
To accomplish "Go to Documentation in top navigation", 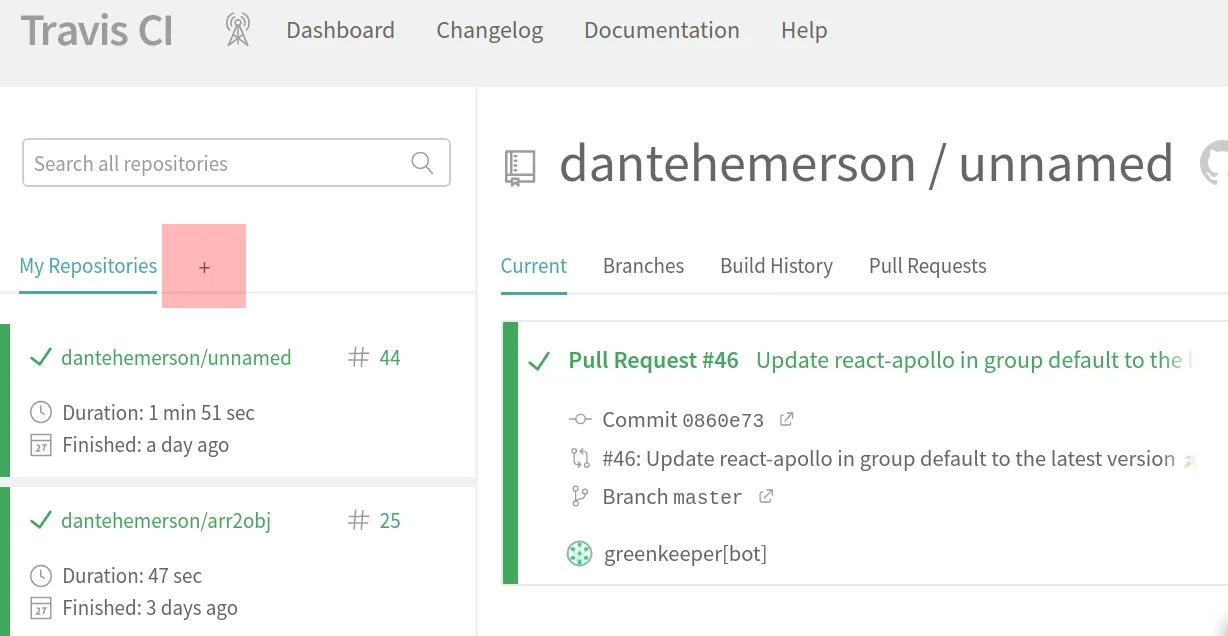I will [661, 30].
